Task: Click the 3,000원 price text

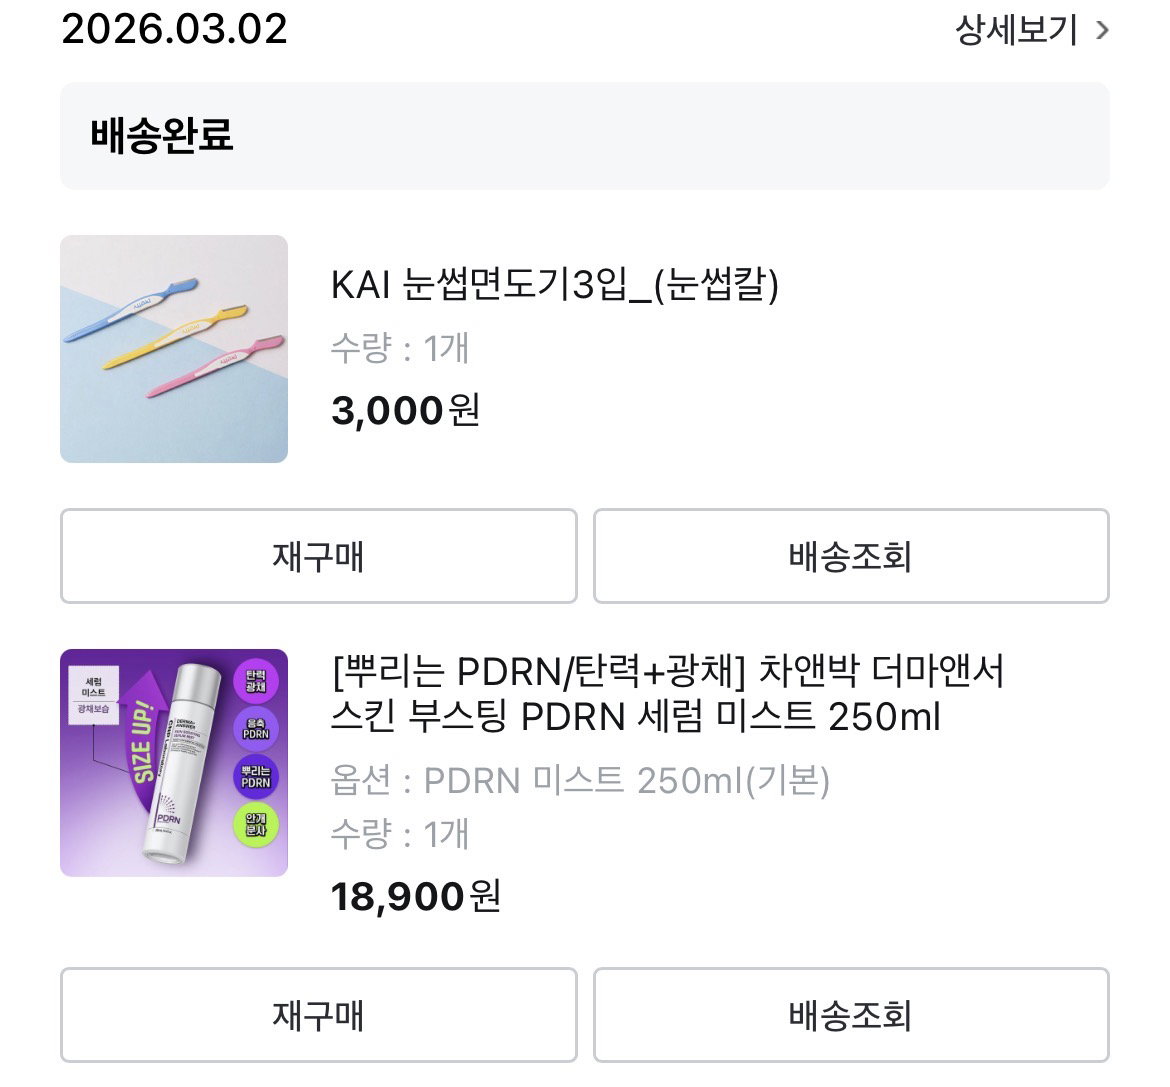Action: click(405, 410)
